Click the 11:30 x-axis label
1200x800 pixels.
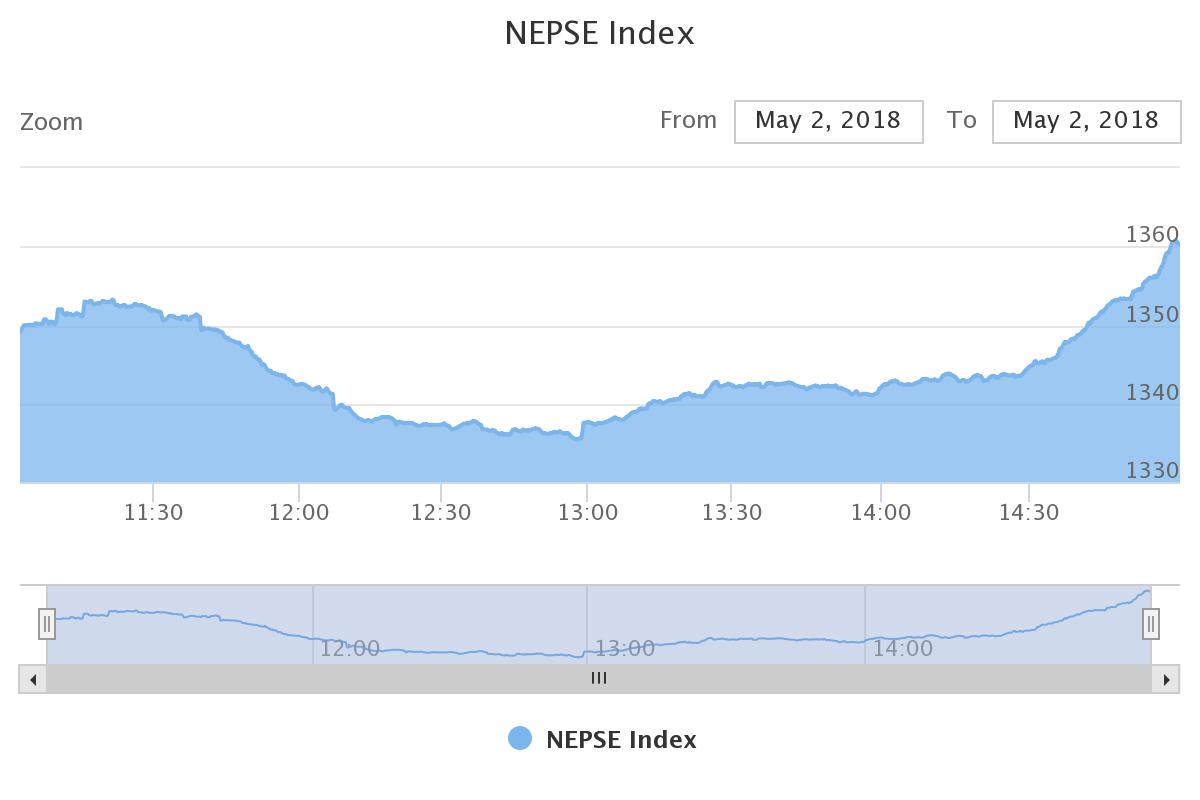[x=153, y=513]
